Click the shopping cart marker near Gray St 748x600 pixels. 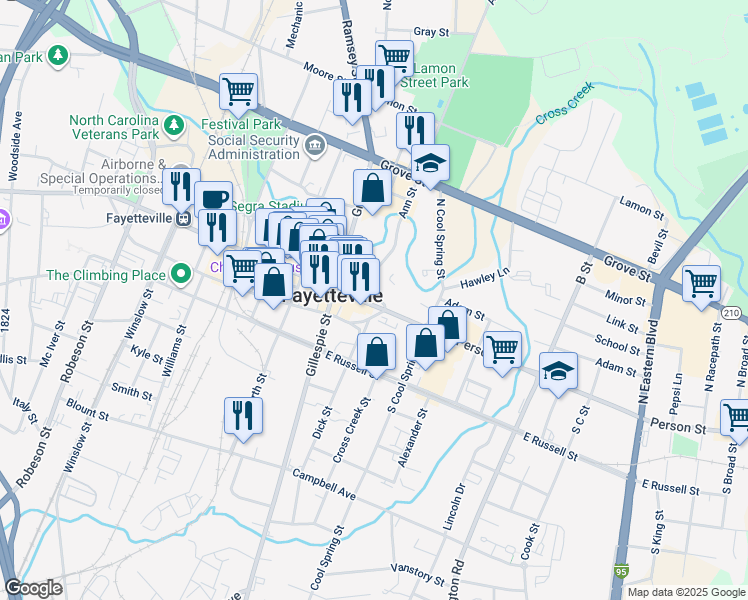click(394, 58)
